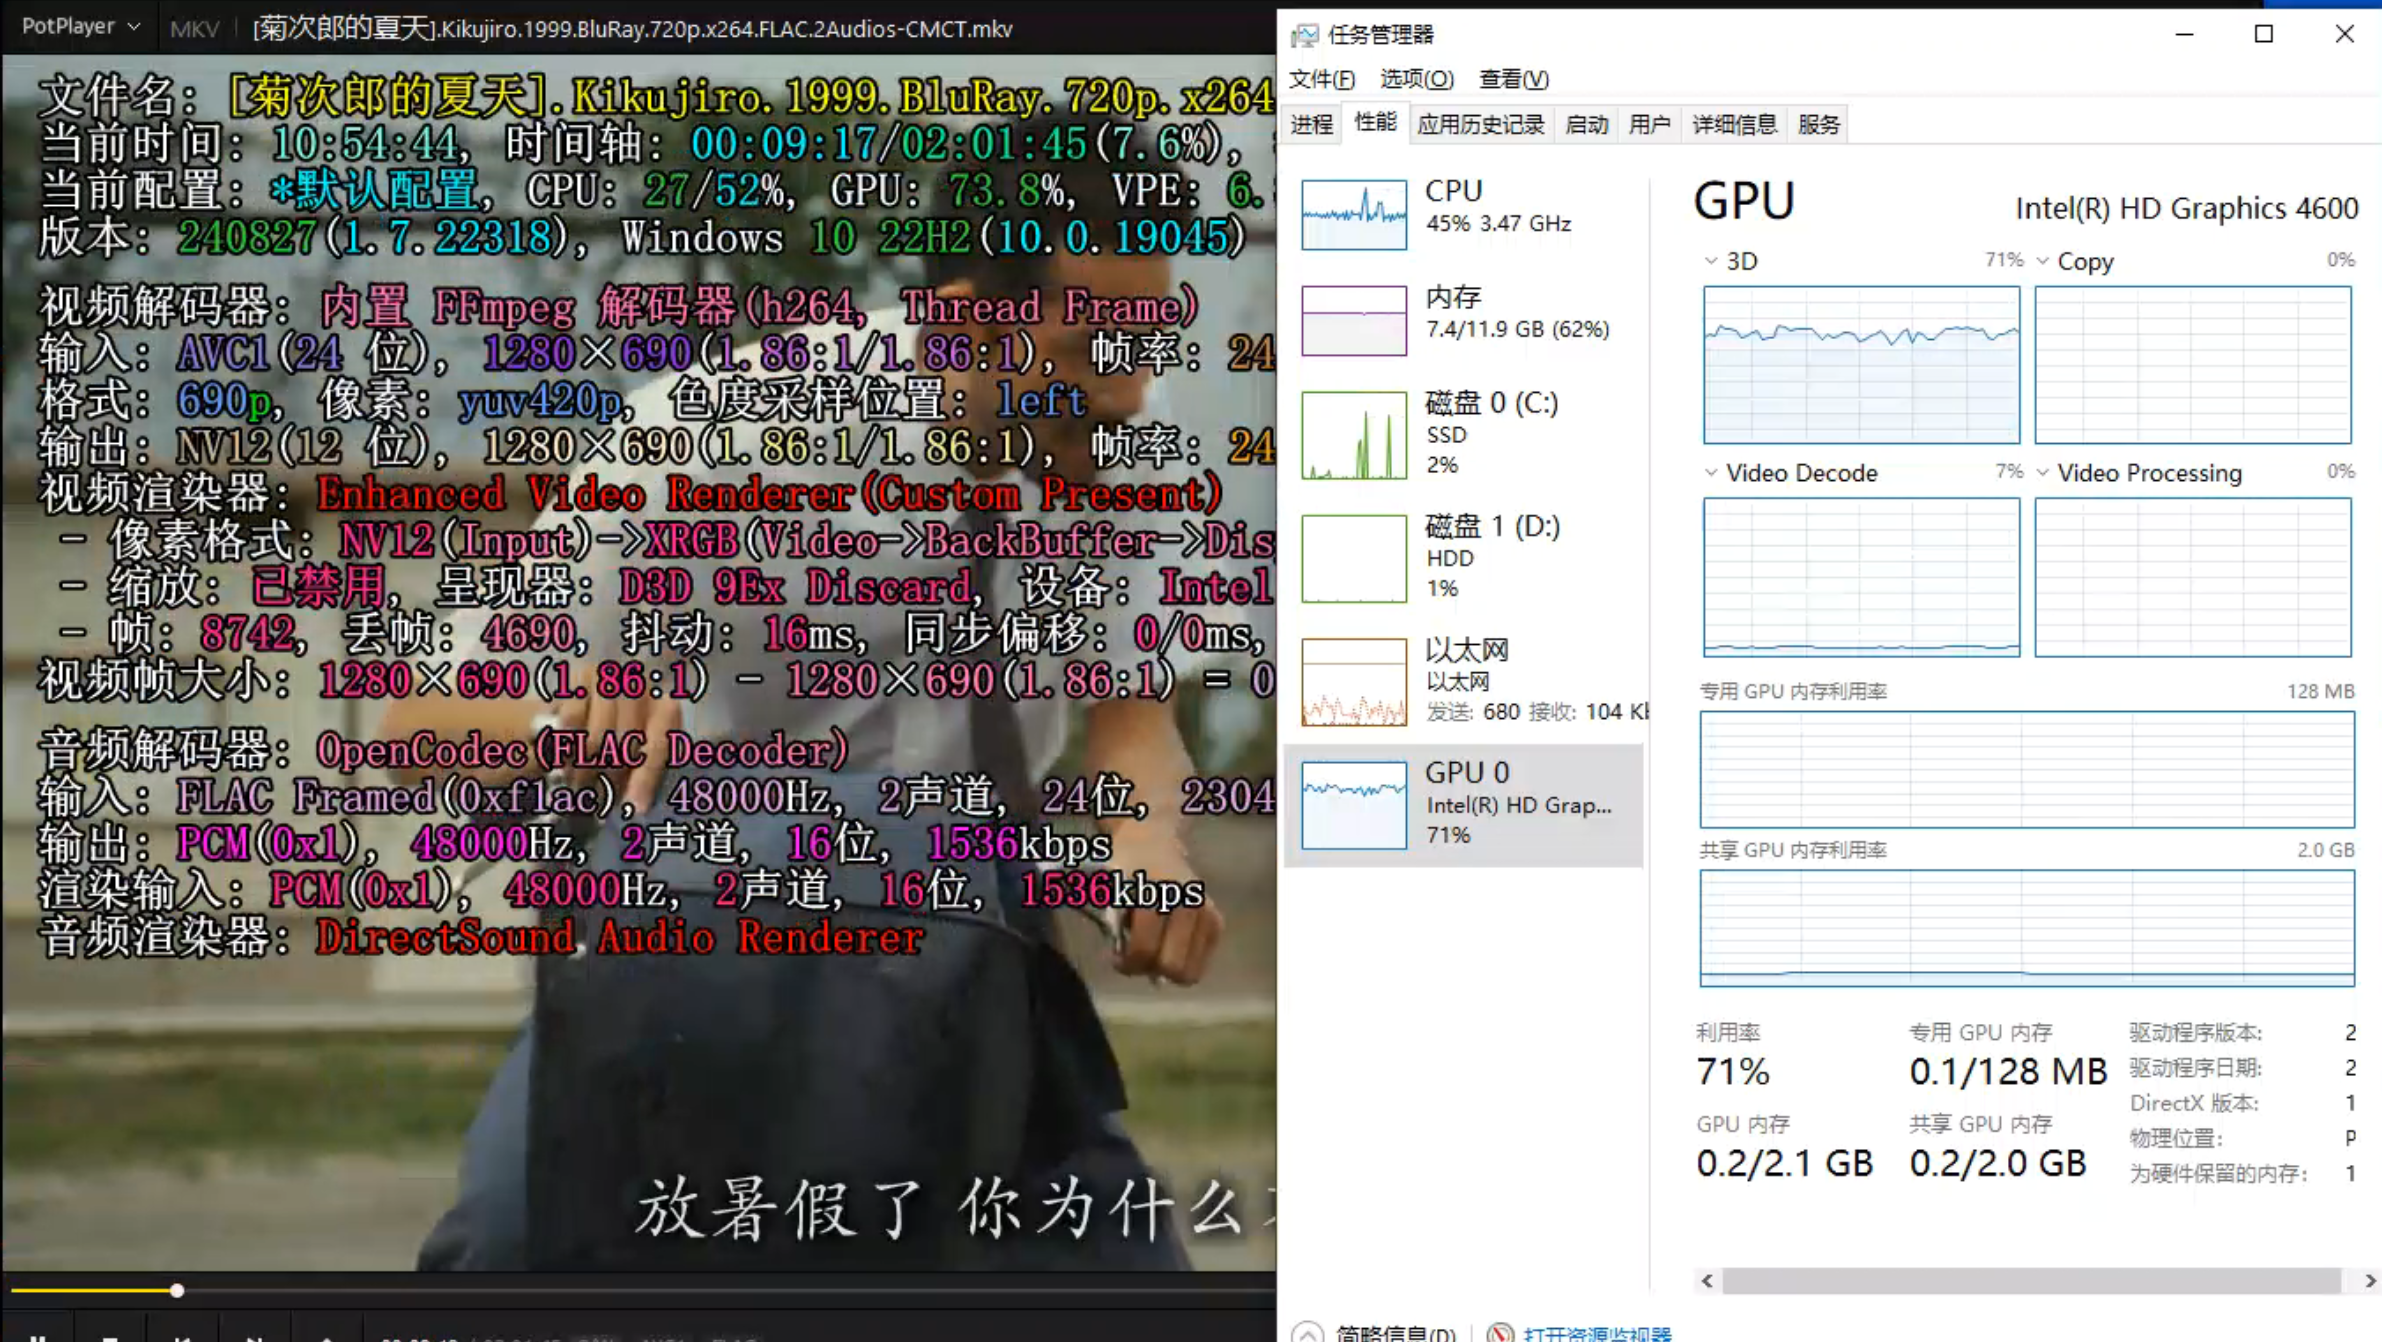The width and height of the screenshot is (2382, 1342).
Task: Click the Intel(R) HD Graphics 4600 heading
Action: coord(2187,208)
